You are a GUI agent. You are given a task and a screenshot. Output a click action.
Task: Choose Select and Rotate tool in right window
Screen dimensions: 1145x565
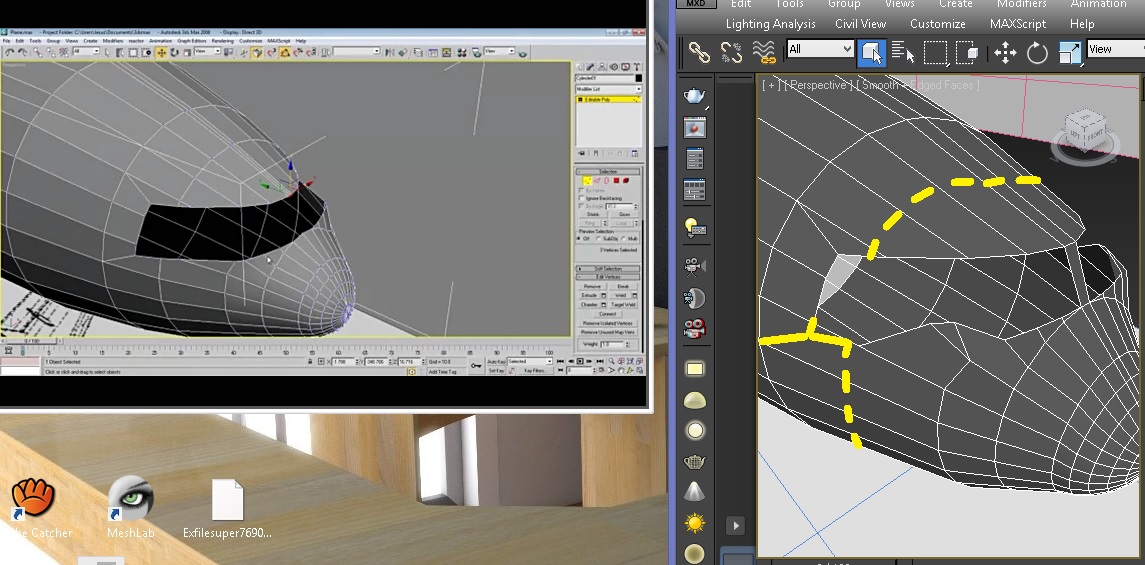[1037, 53]
